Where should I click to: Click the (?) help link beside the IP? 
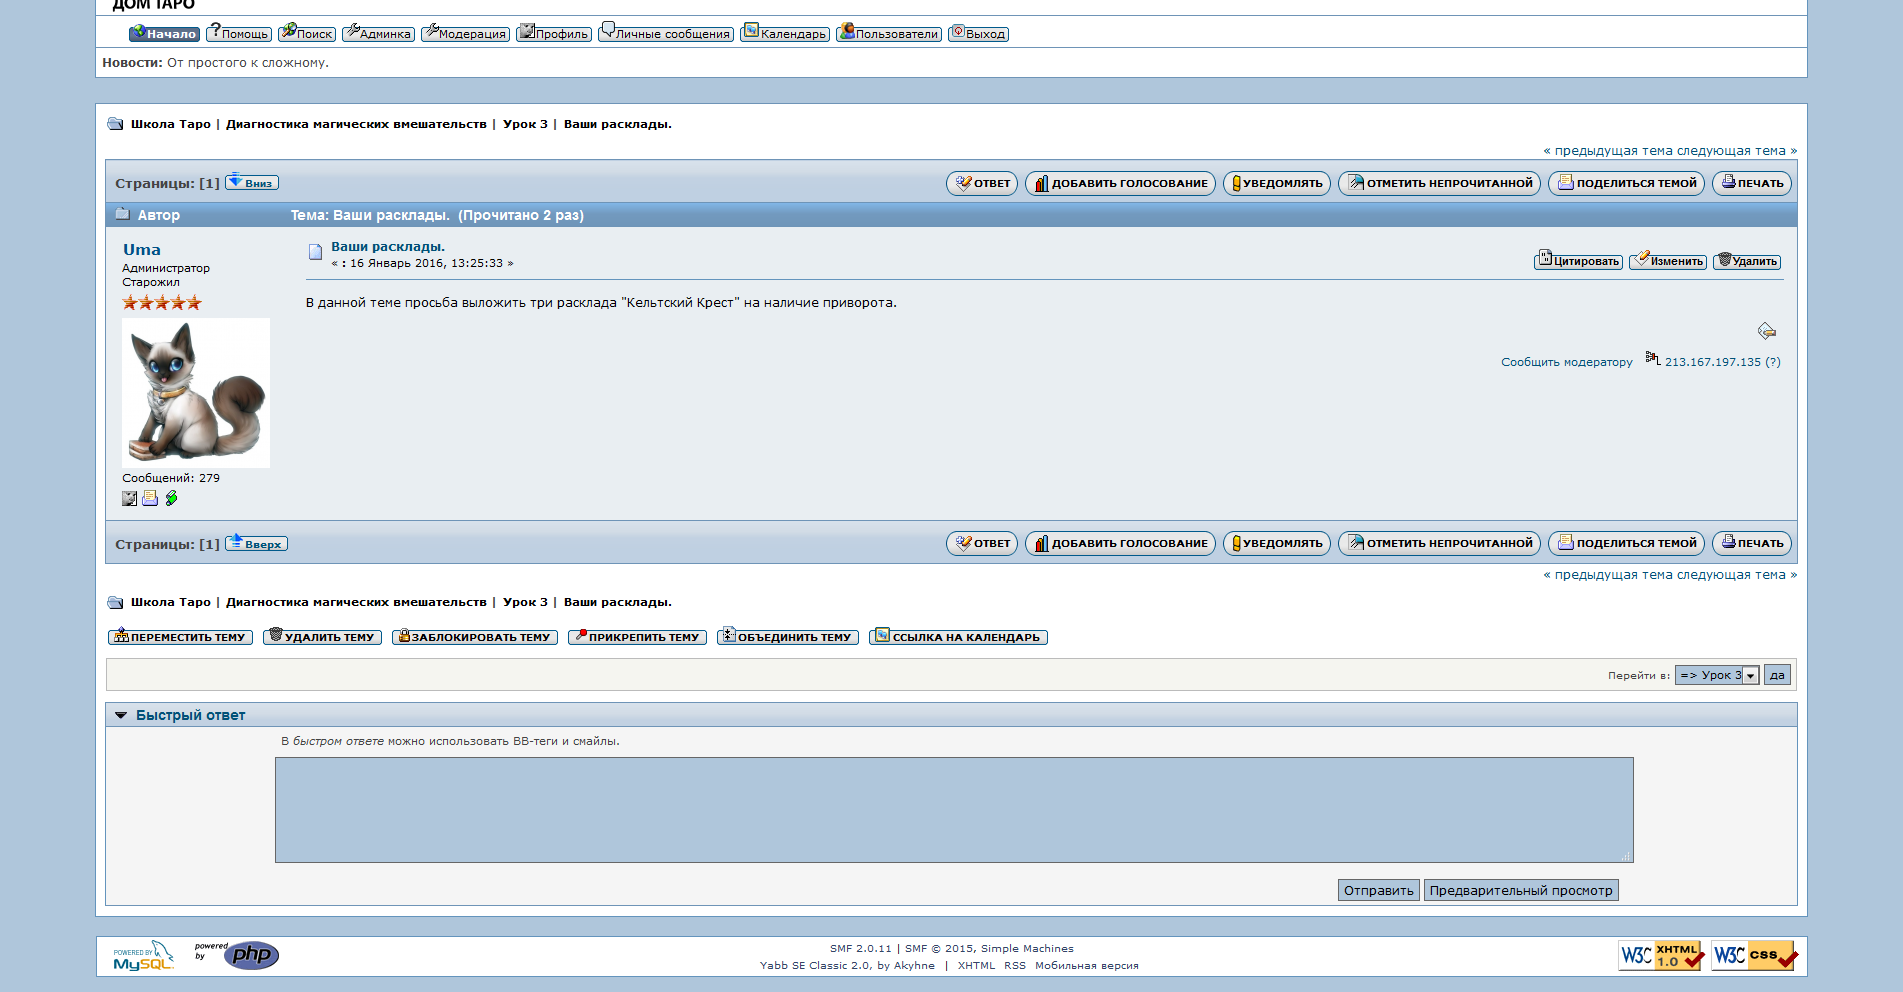[x=1773, y=362]
